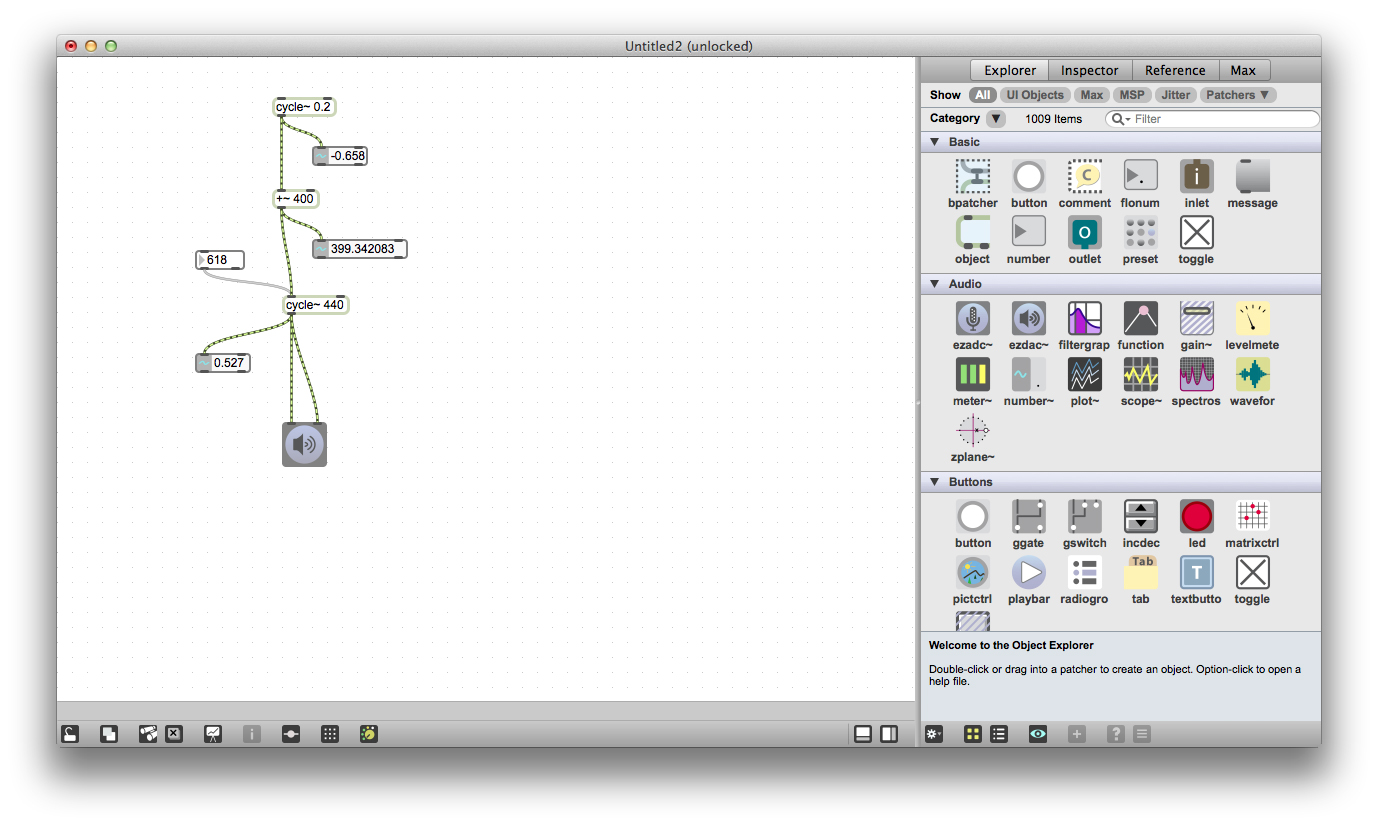
Task: Select the ezadc~ microphone icon
Action: coord(972,319)
